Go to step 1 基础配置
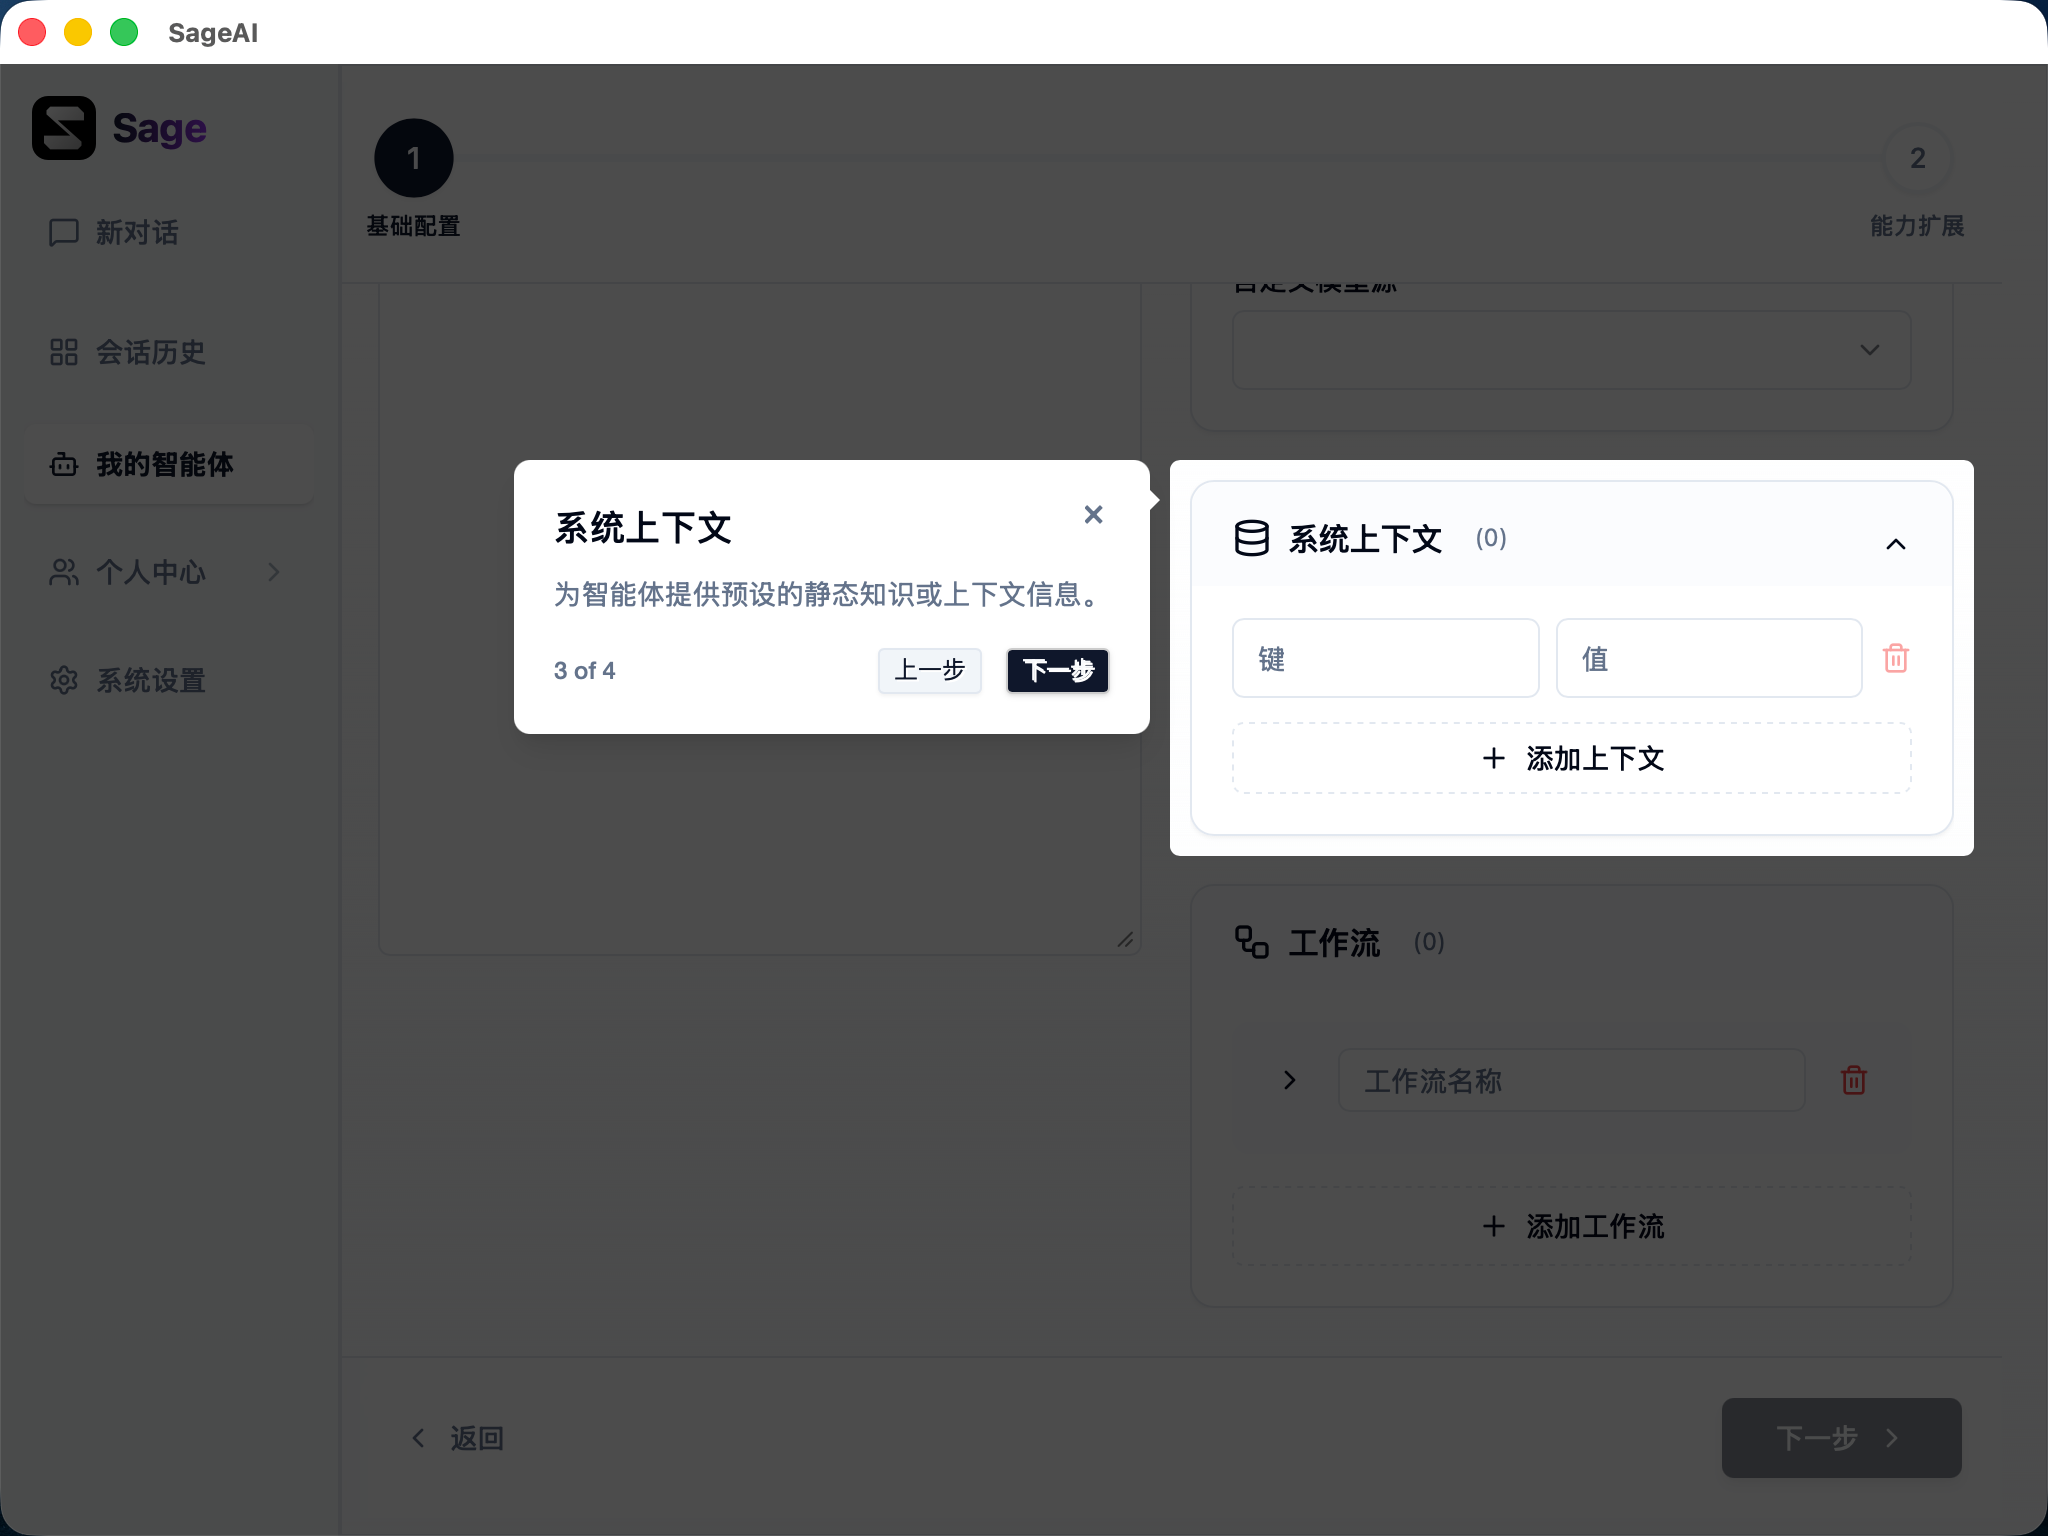Image resolution: width=2048 pixels, height=1536 pixels. pyautogui.click(x=414, y=157)
